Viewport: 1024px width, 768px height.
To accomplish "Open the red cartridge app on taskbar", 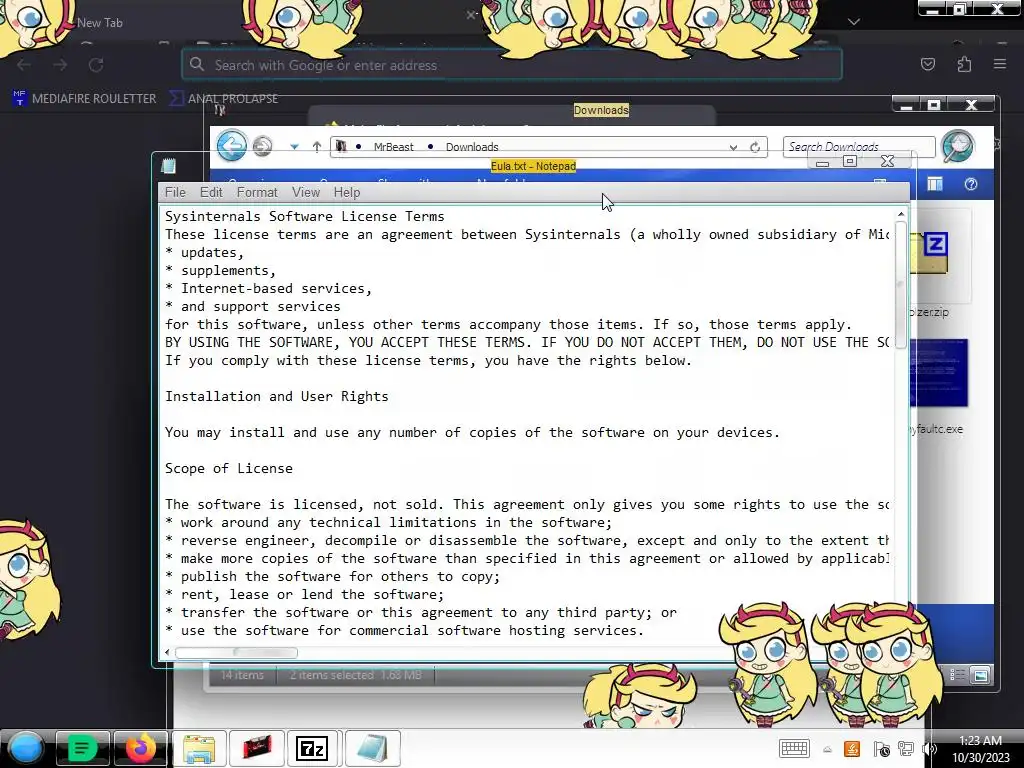I will 257,748.
